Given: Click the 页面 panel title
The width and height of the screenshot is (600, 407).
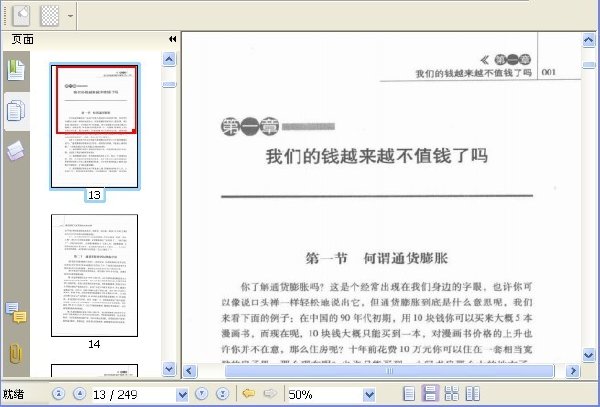Looking at the screenshot, I should (23, 39).
